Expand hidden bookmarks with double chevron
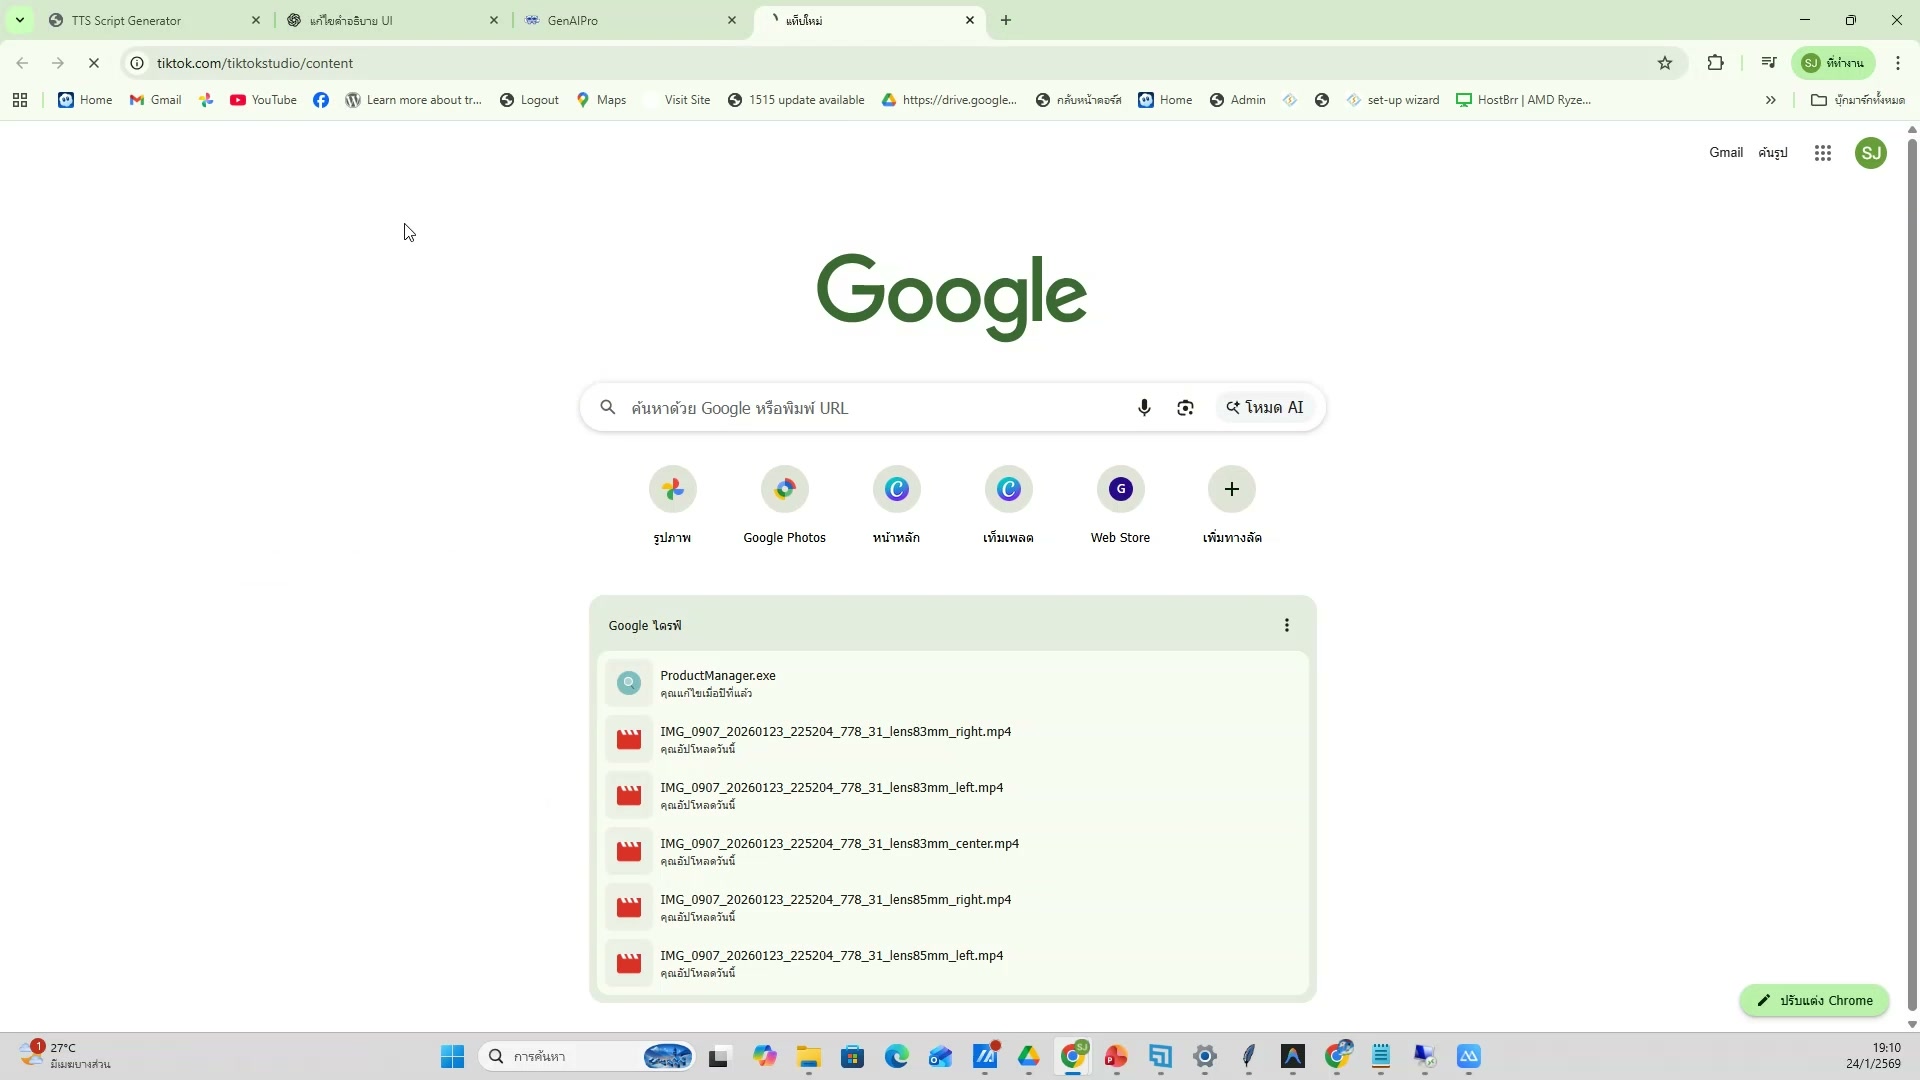This screenshot has height=1080, width=1920. pos(1770,100)
